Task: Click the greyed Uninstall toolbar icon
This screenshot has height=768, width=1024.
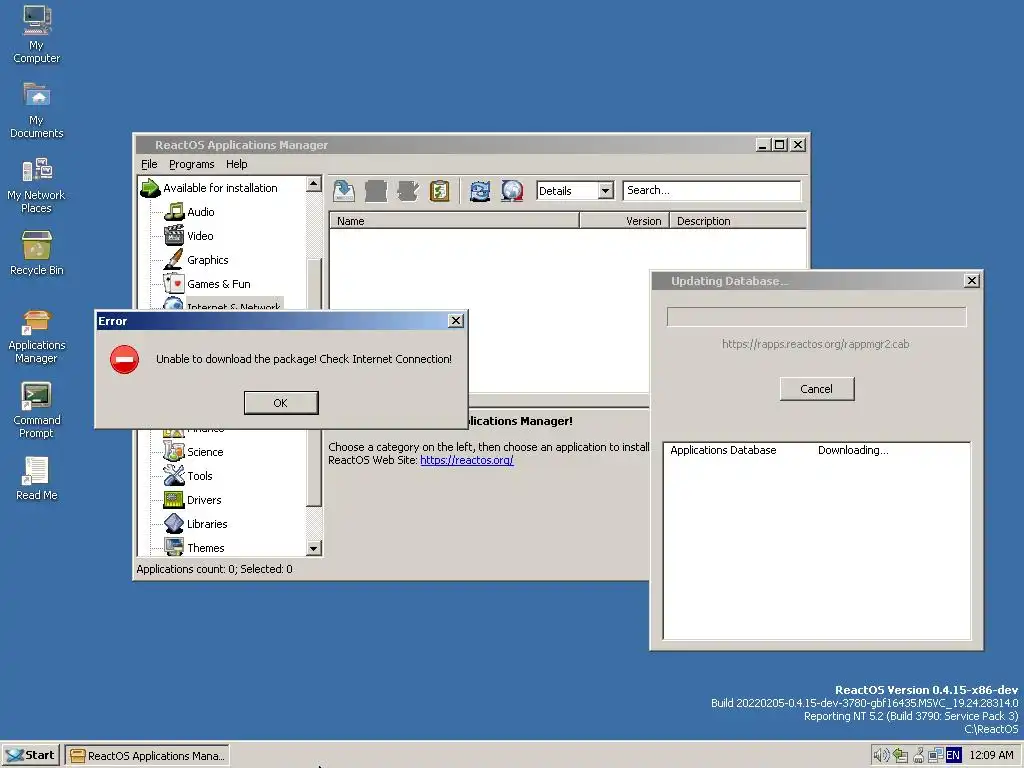Action: click(376, 191)
